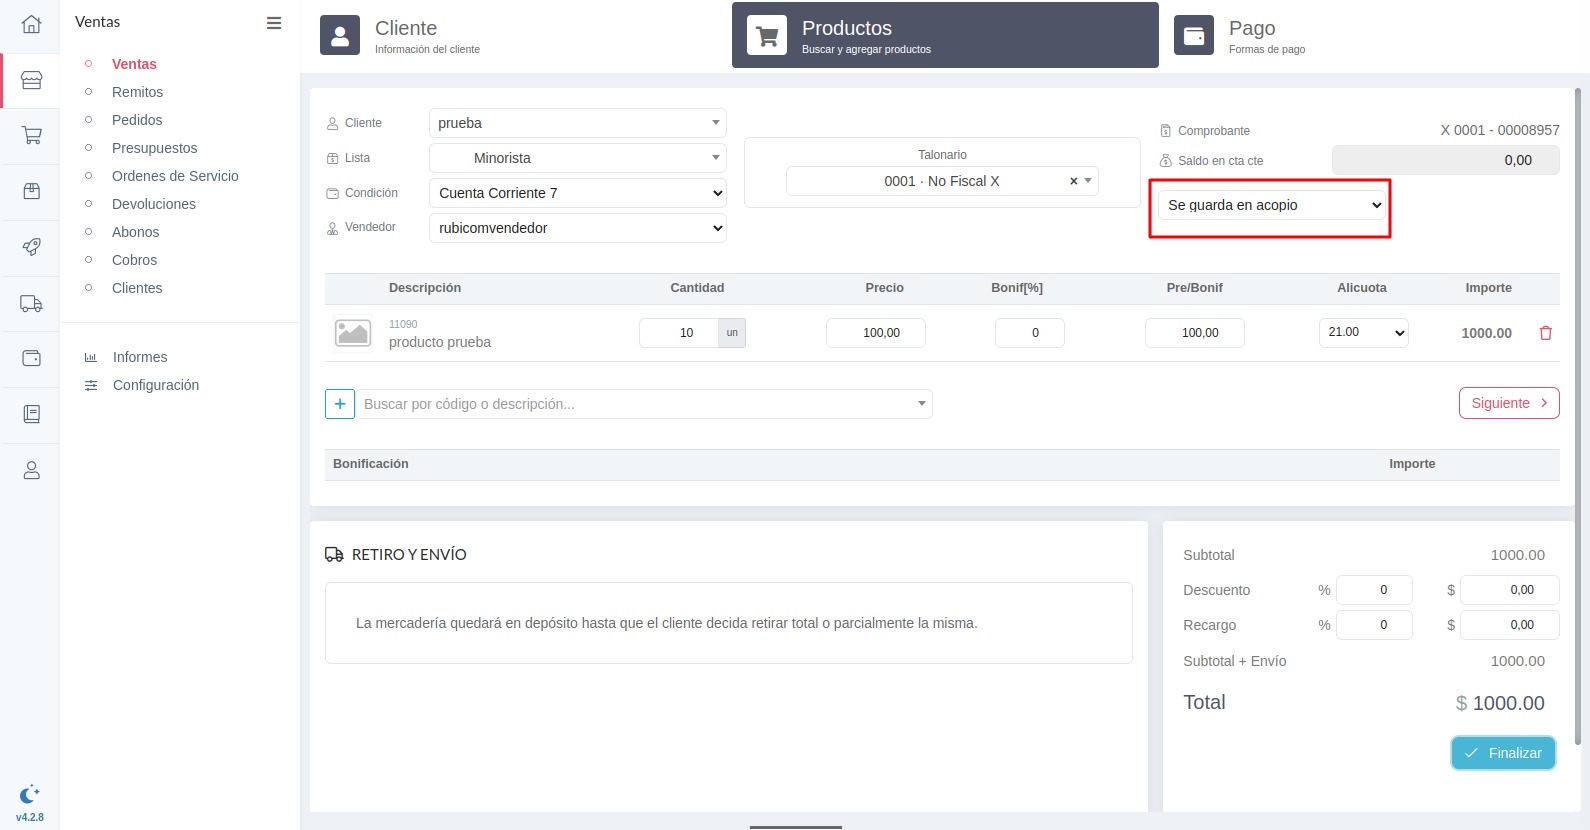Screen dimensions: 1590x830
Task: Click the wallet icon in sidebar
Action: click(31, 358)
